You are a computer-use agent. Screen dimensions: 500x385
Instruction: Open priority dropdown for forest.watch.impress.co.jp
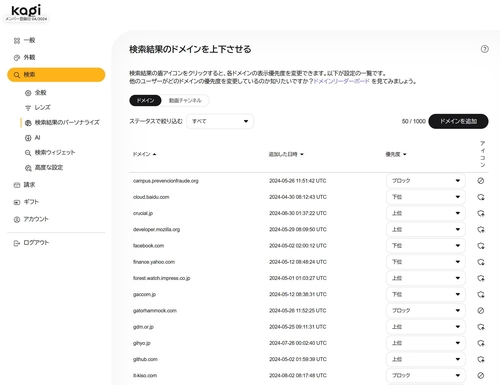(x=426, y=278)
